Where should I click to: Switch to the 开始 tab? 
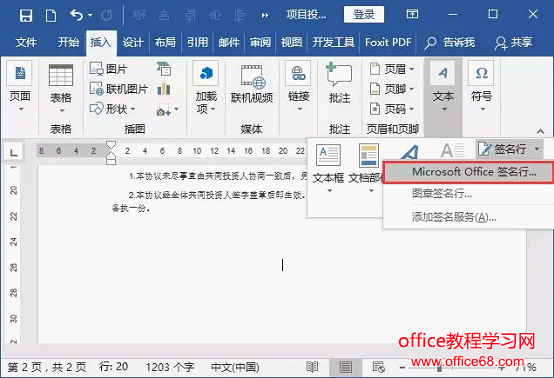click(x=68, y=42)
